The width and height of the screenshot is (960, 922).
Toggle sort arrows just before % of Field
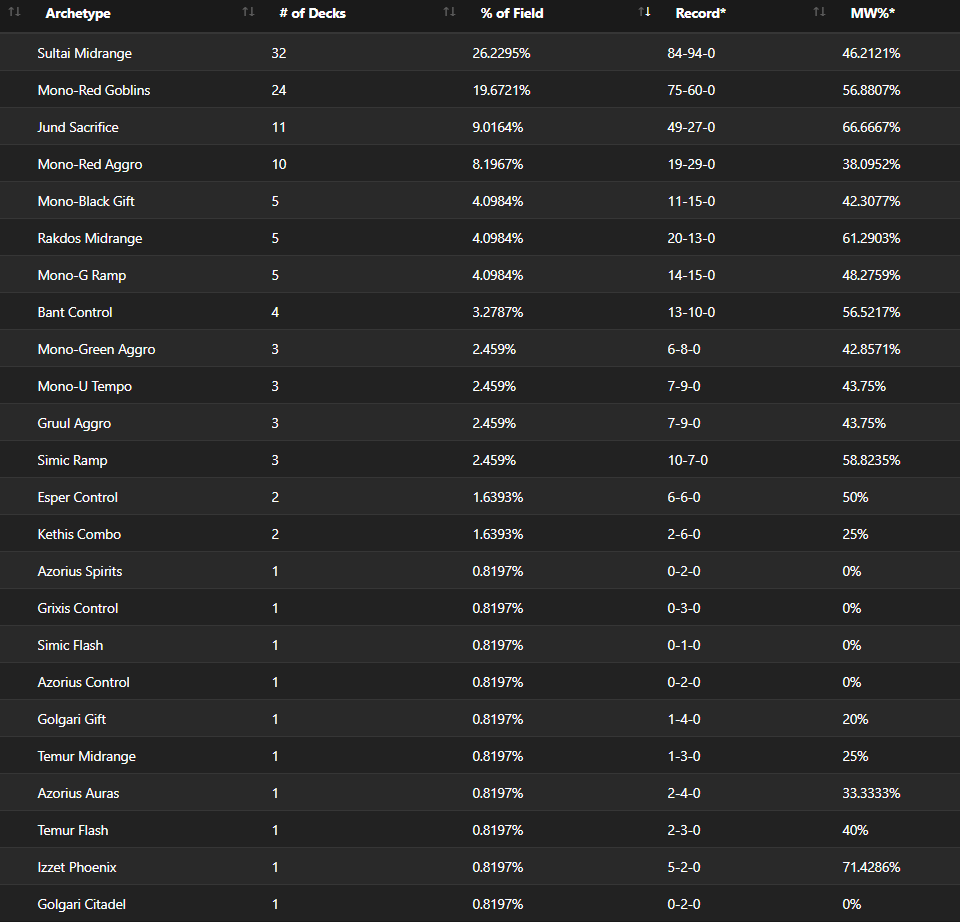point(449,12)
